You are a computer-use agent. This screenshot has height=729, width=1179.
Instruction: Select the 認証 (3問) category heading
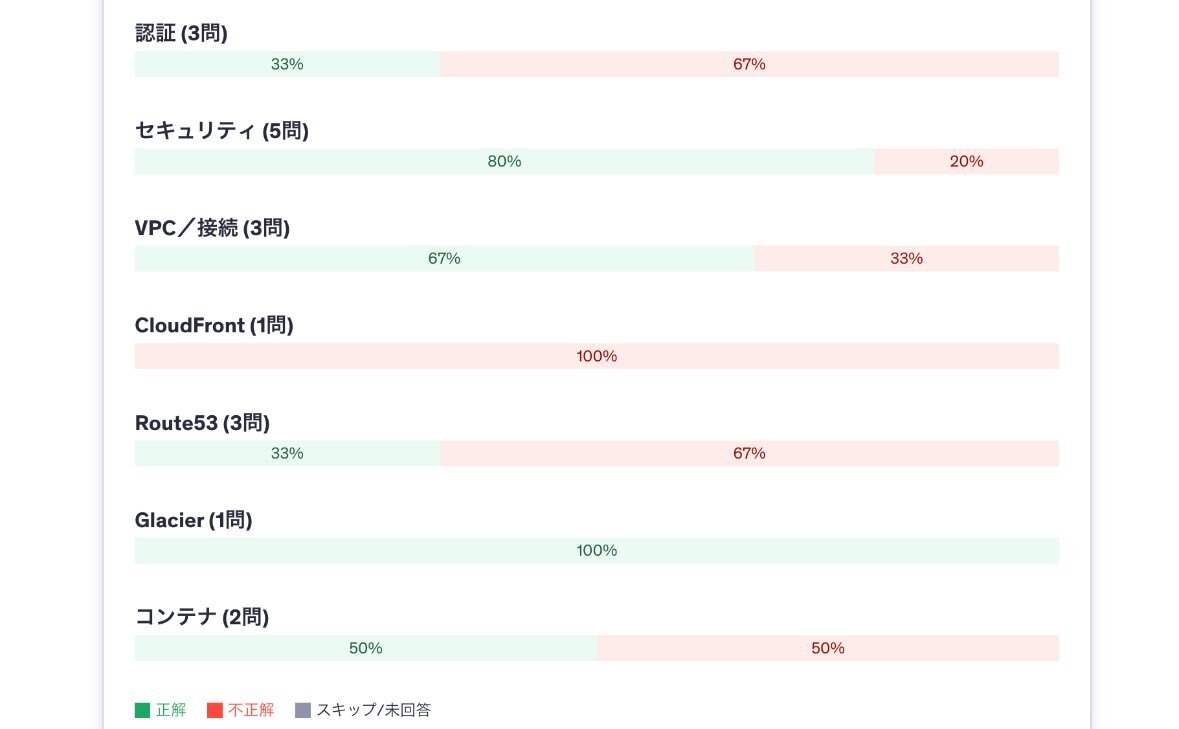[x=181, y=33]
